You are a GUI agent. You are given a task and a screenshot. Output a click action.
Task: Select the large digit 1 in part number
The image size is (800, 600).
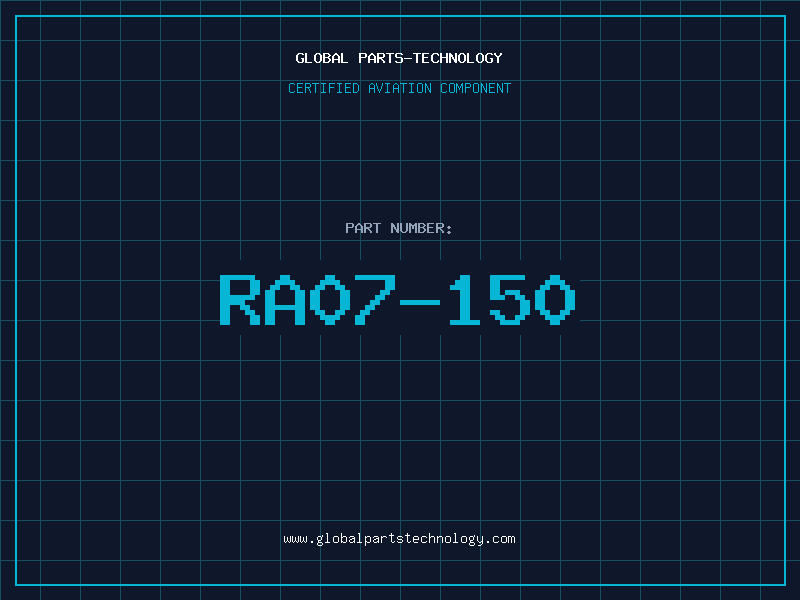coord(465,300)
